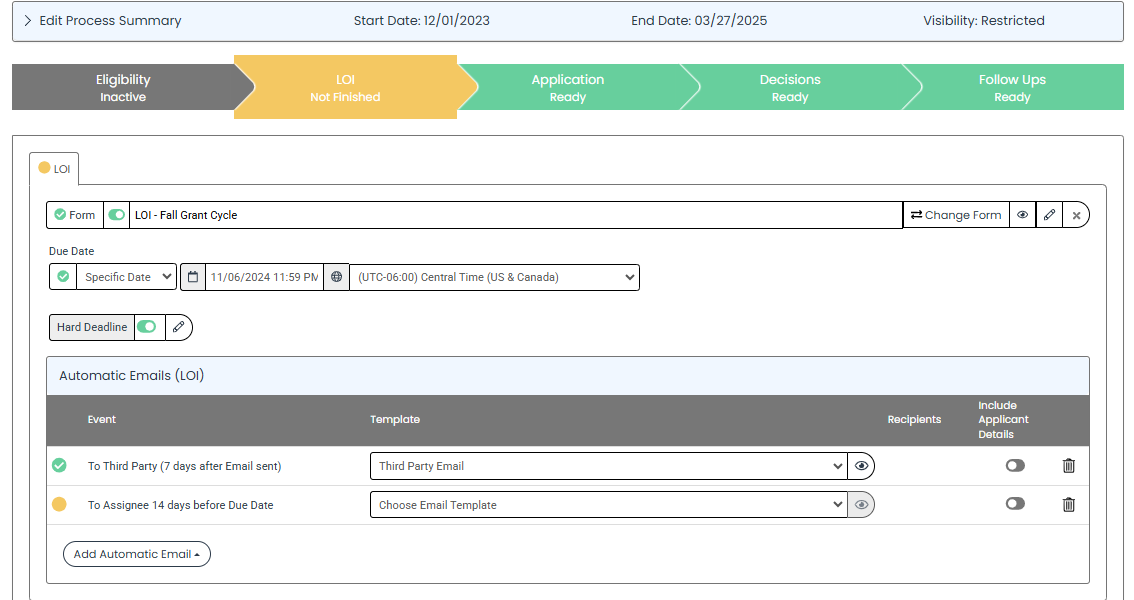Click yellow status dot for To Assignee email
The height and width of the screenshot is (600, 1134).
(x=59, y=505)
